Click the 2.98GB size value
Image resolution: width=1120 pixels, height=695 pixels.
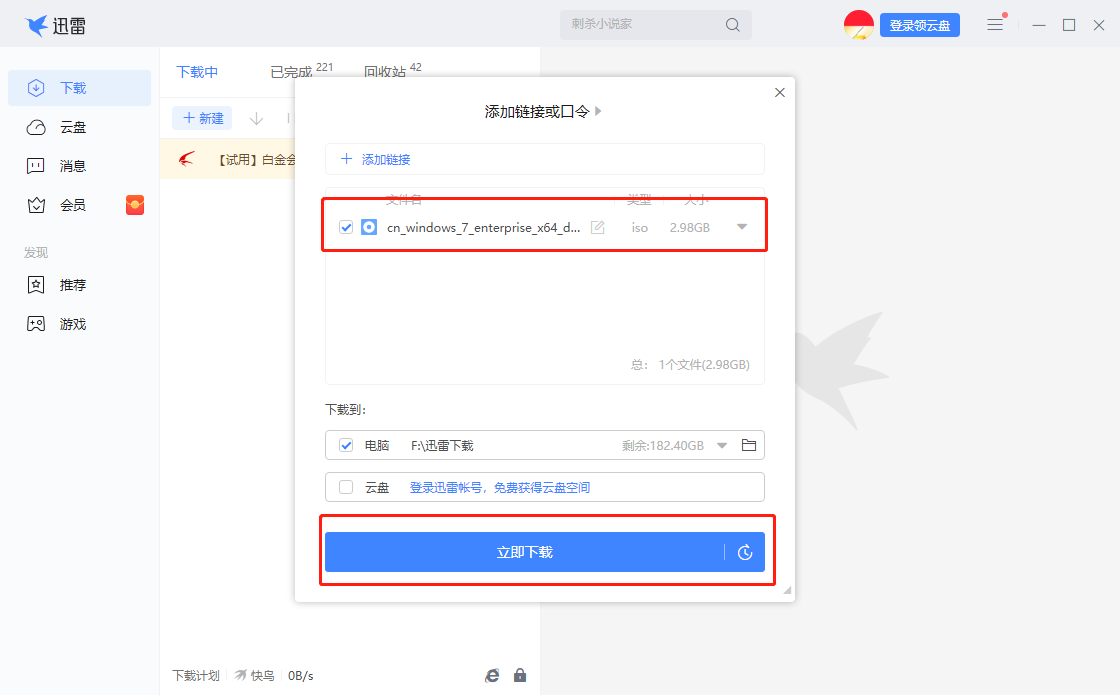[689, 228]
